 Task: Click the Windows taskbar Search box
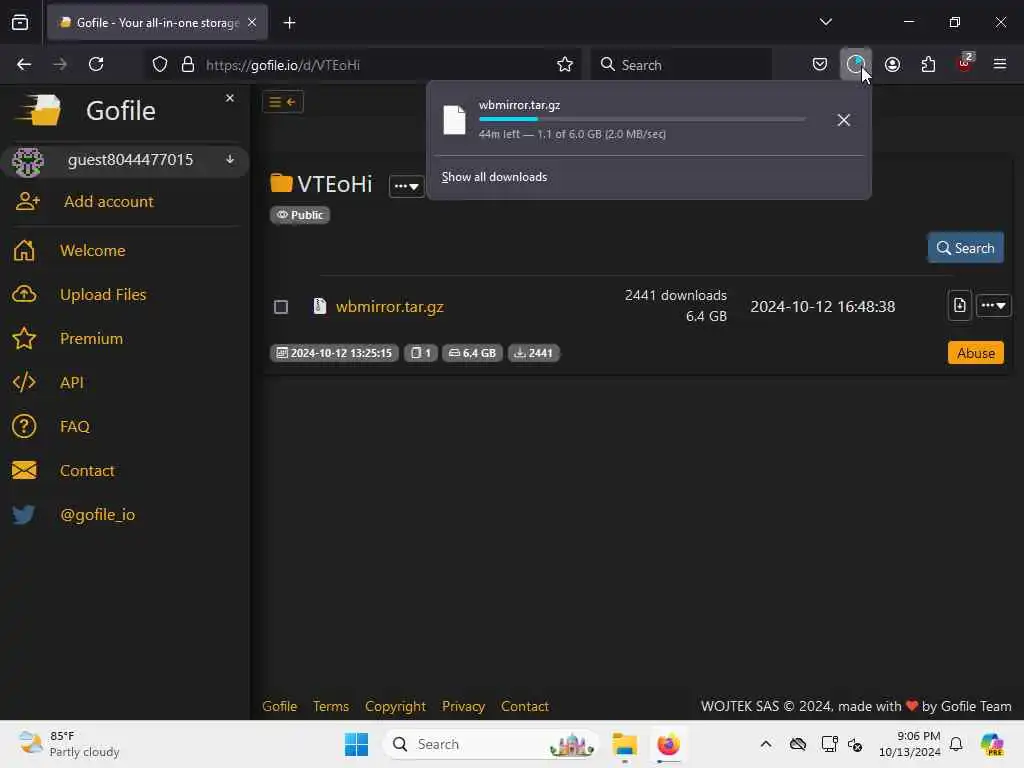tap(490, 744)
